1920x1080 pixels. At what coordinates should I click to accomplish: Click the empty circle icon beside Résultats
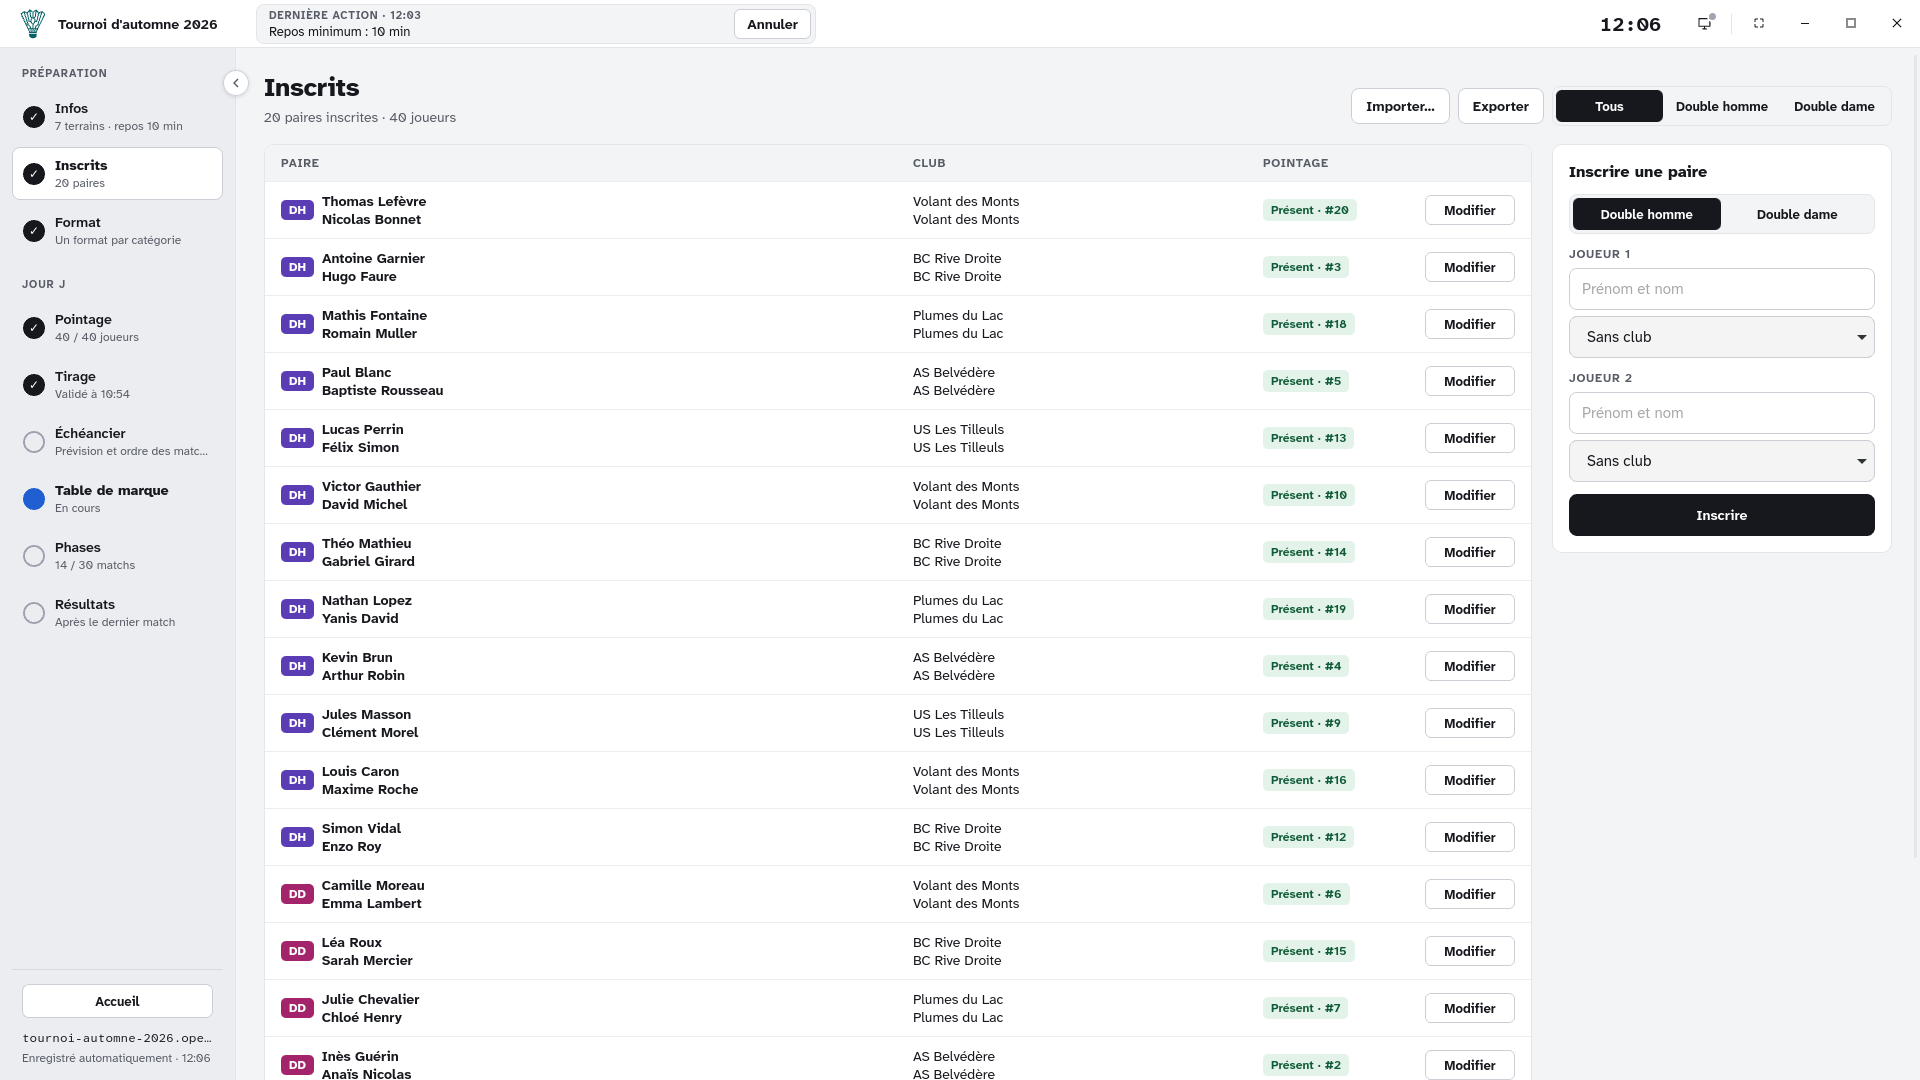click(34, 613)
